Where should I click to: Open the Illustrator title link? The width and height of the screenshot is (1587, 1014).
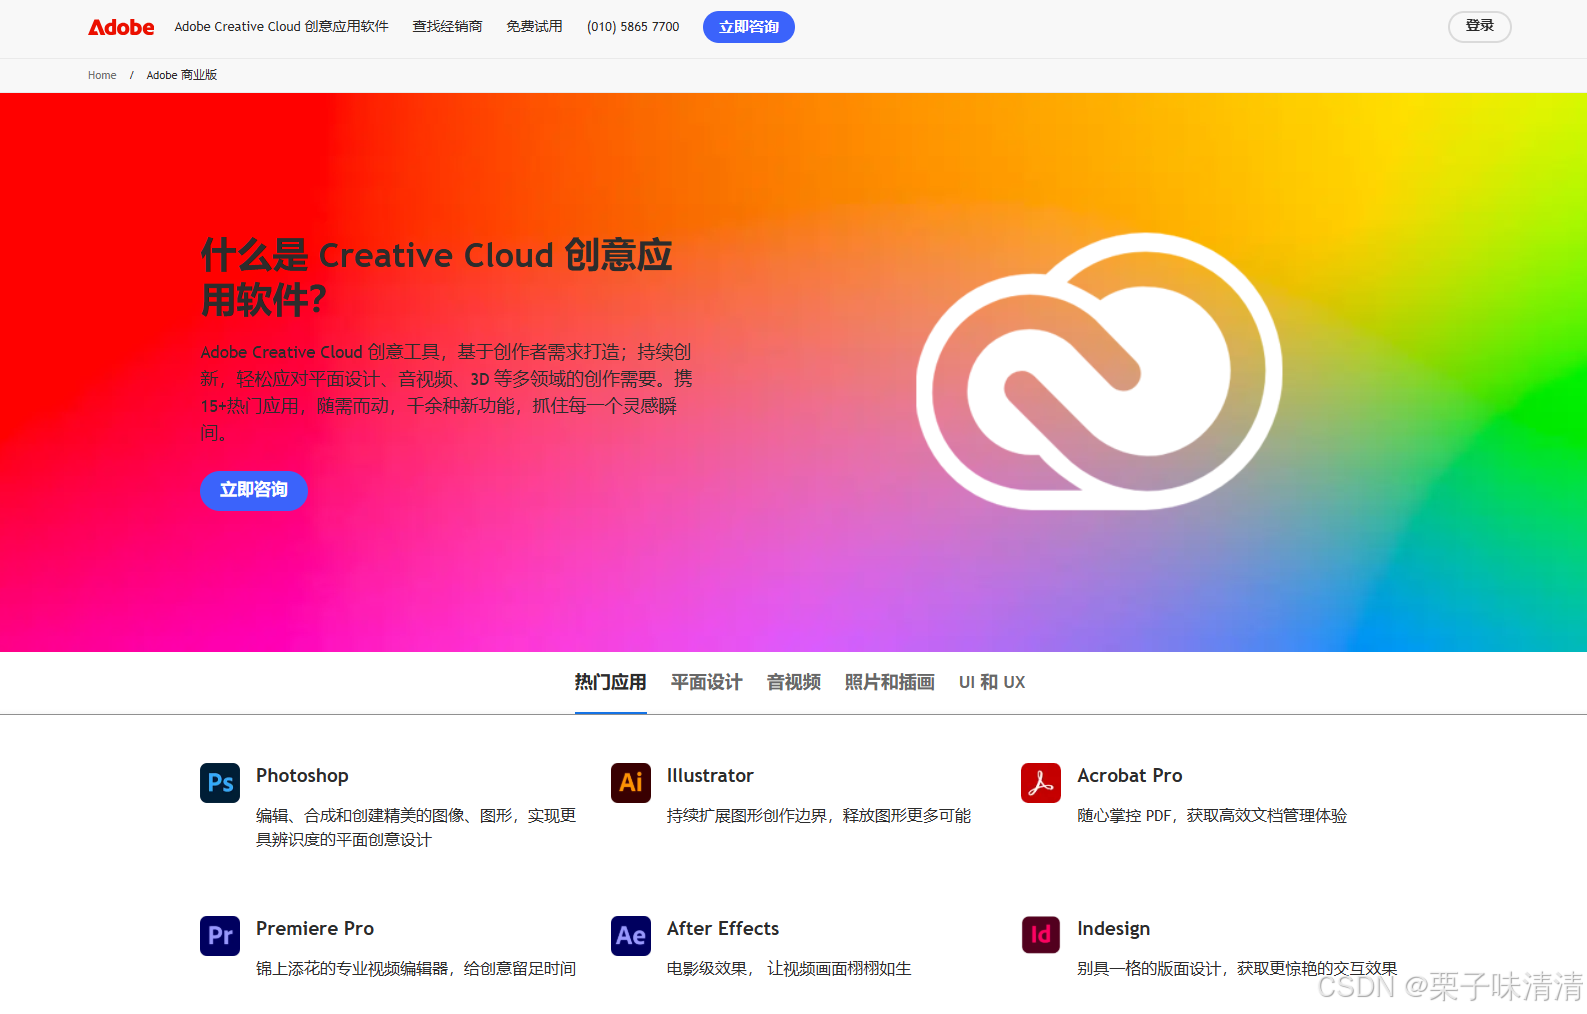tap(710, 776)
